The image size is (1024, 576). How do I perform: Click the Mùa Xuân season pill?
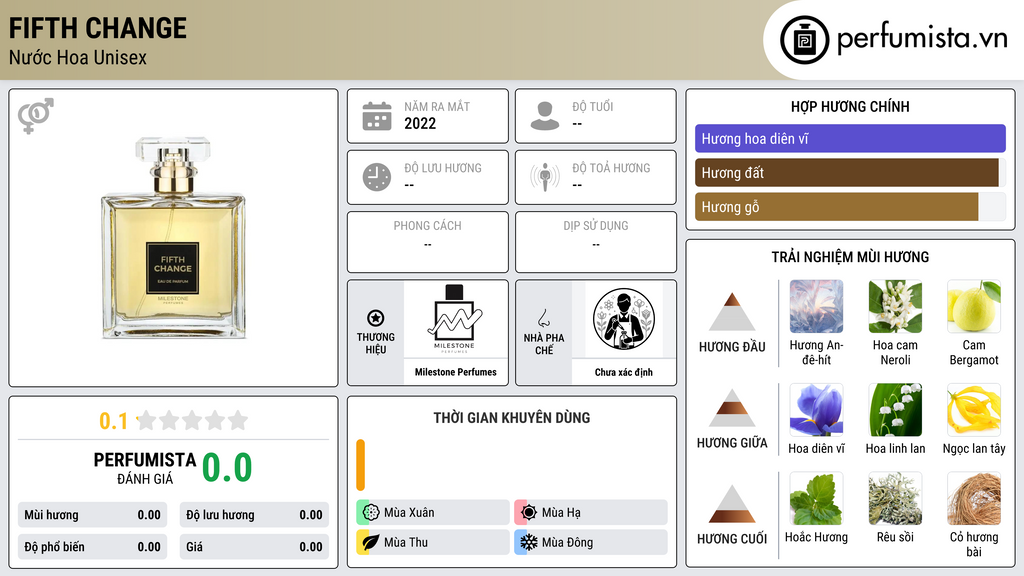(x=433, y=513)
